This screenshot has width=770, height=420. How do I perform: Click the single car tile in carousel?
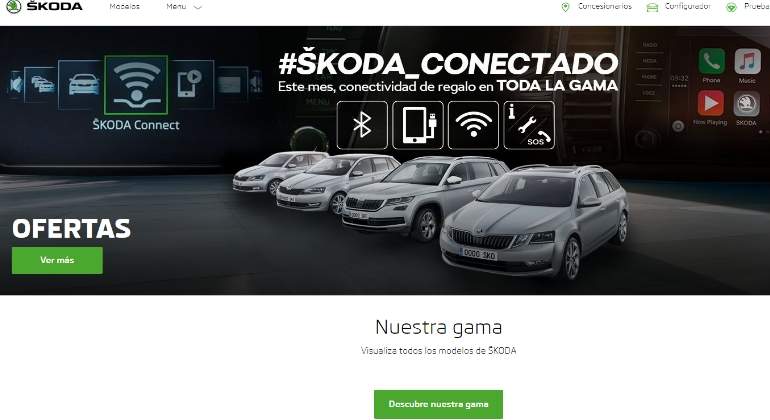pyautogui.click(x=83, y=84)
